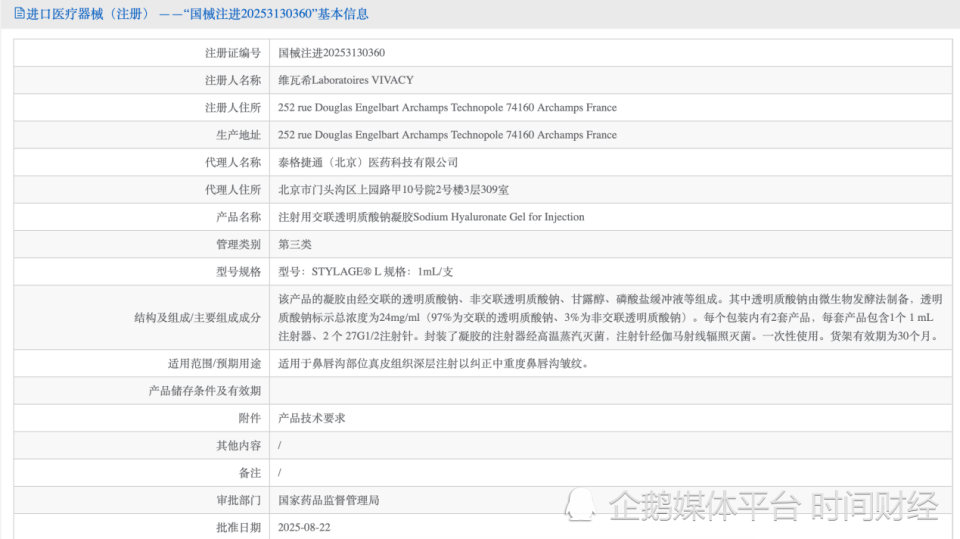Select intended use text 适用于鼻唇沟部位真皮组织

click(433, 363)
